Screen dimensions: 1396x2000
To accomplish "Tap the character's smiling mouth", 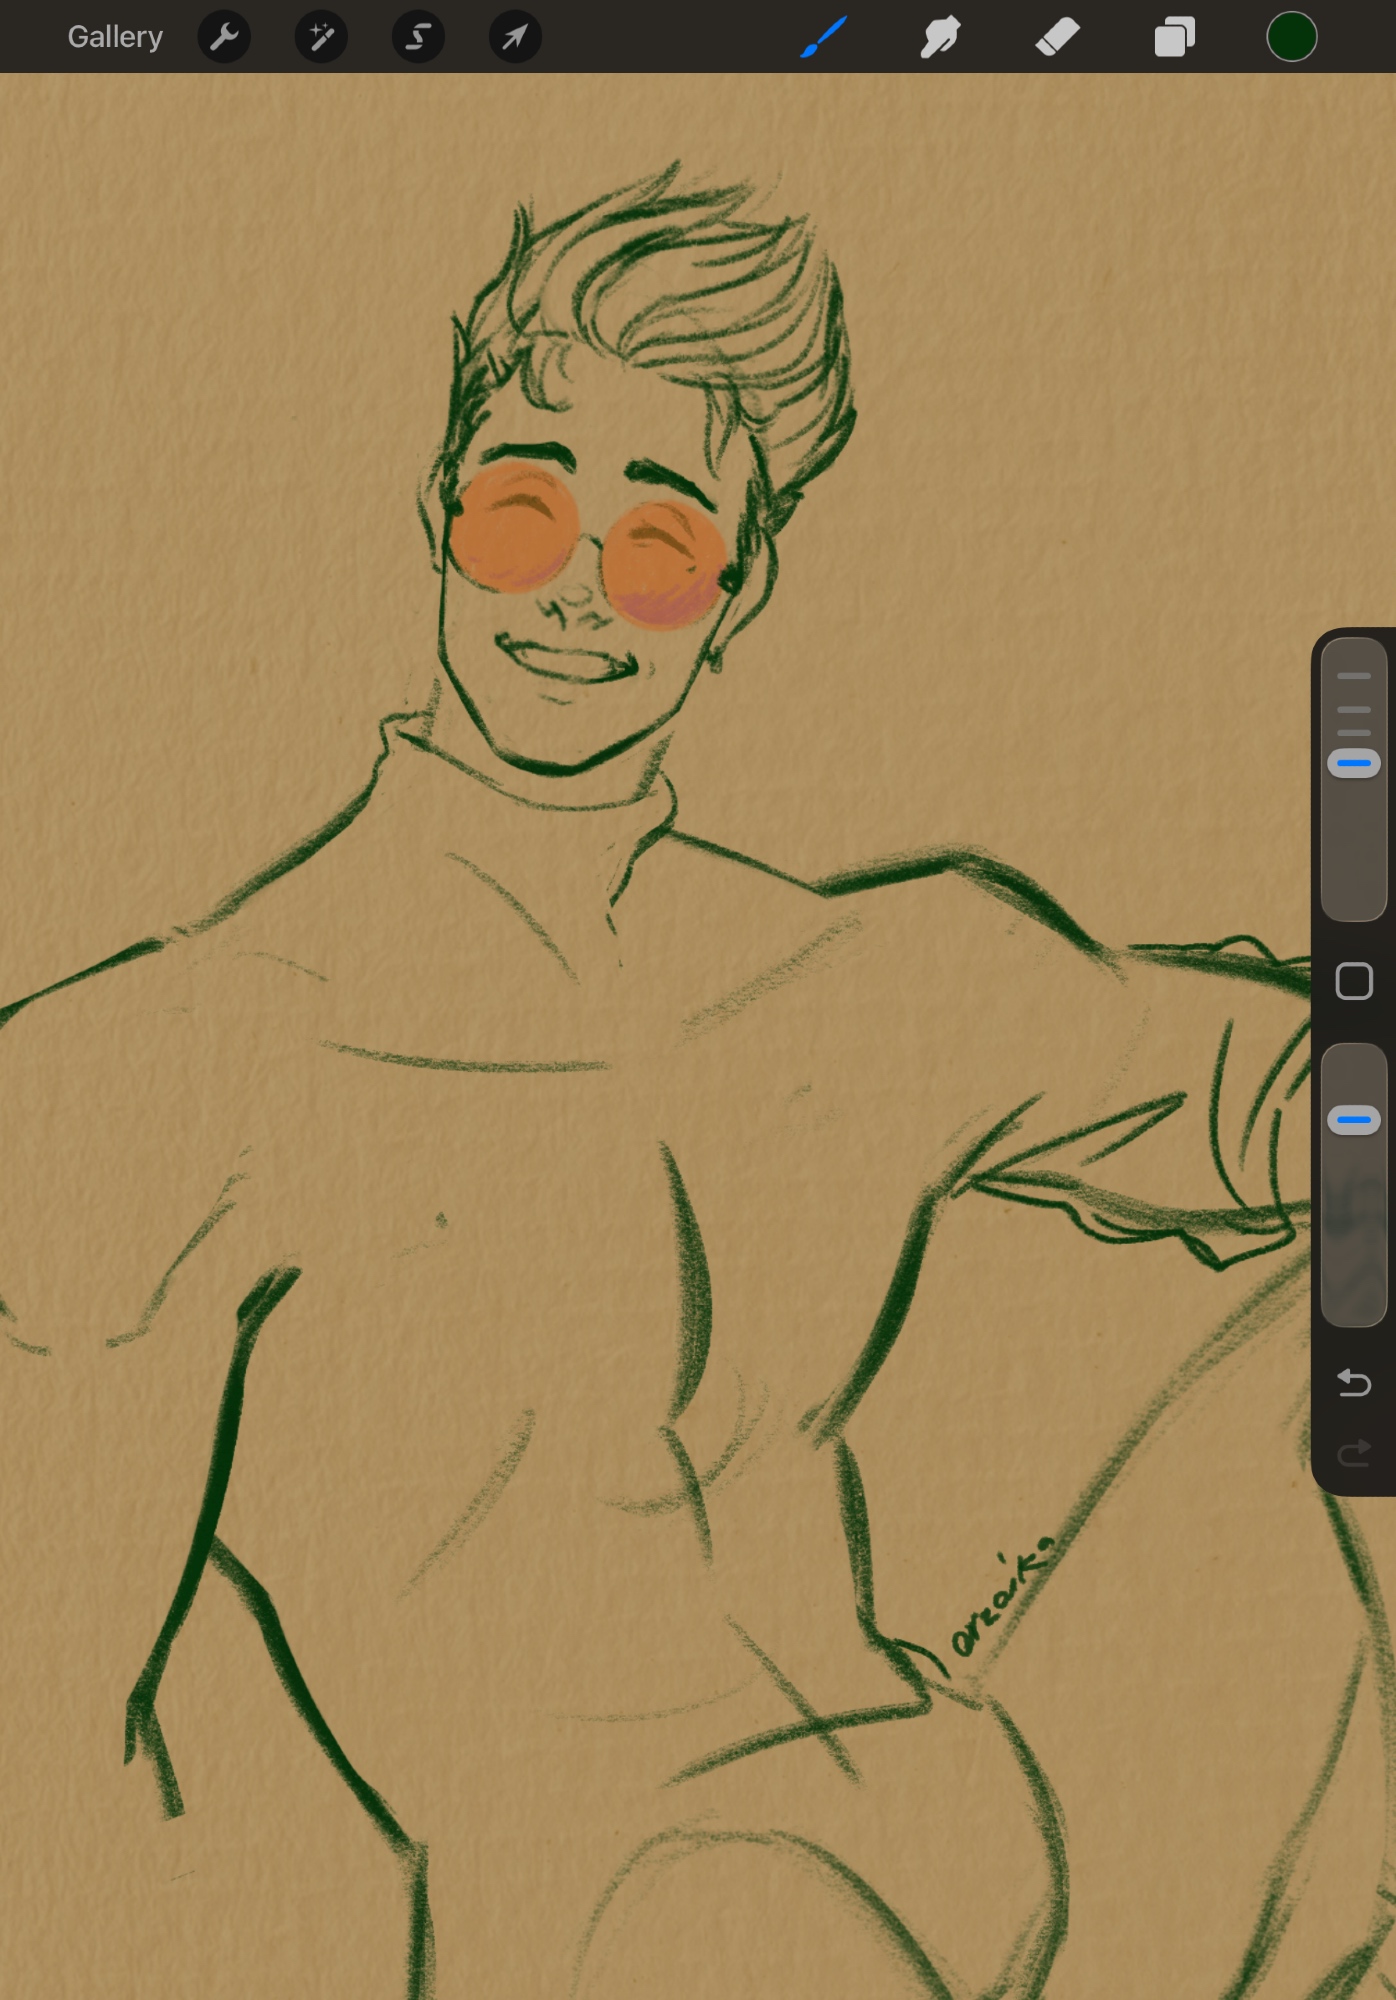I will [565, 662].
